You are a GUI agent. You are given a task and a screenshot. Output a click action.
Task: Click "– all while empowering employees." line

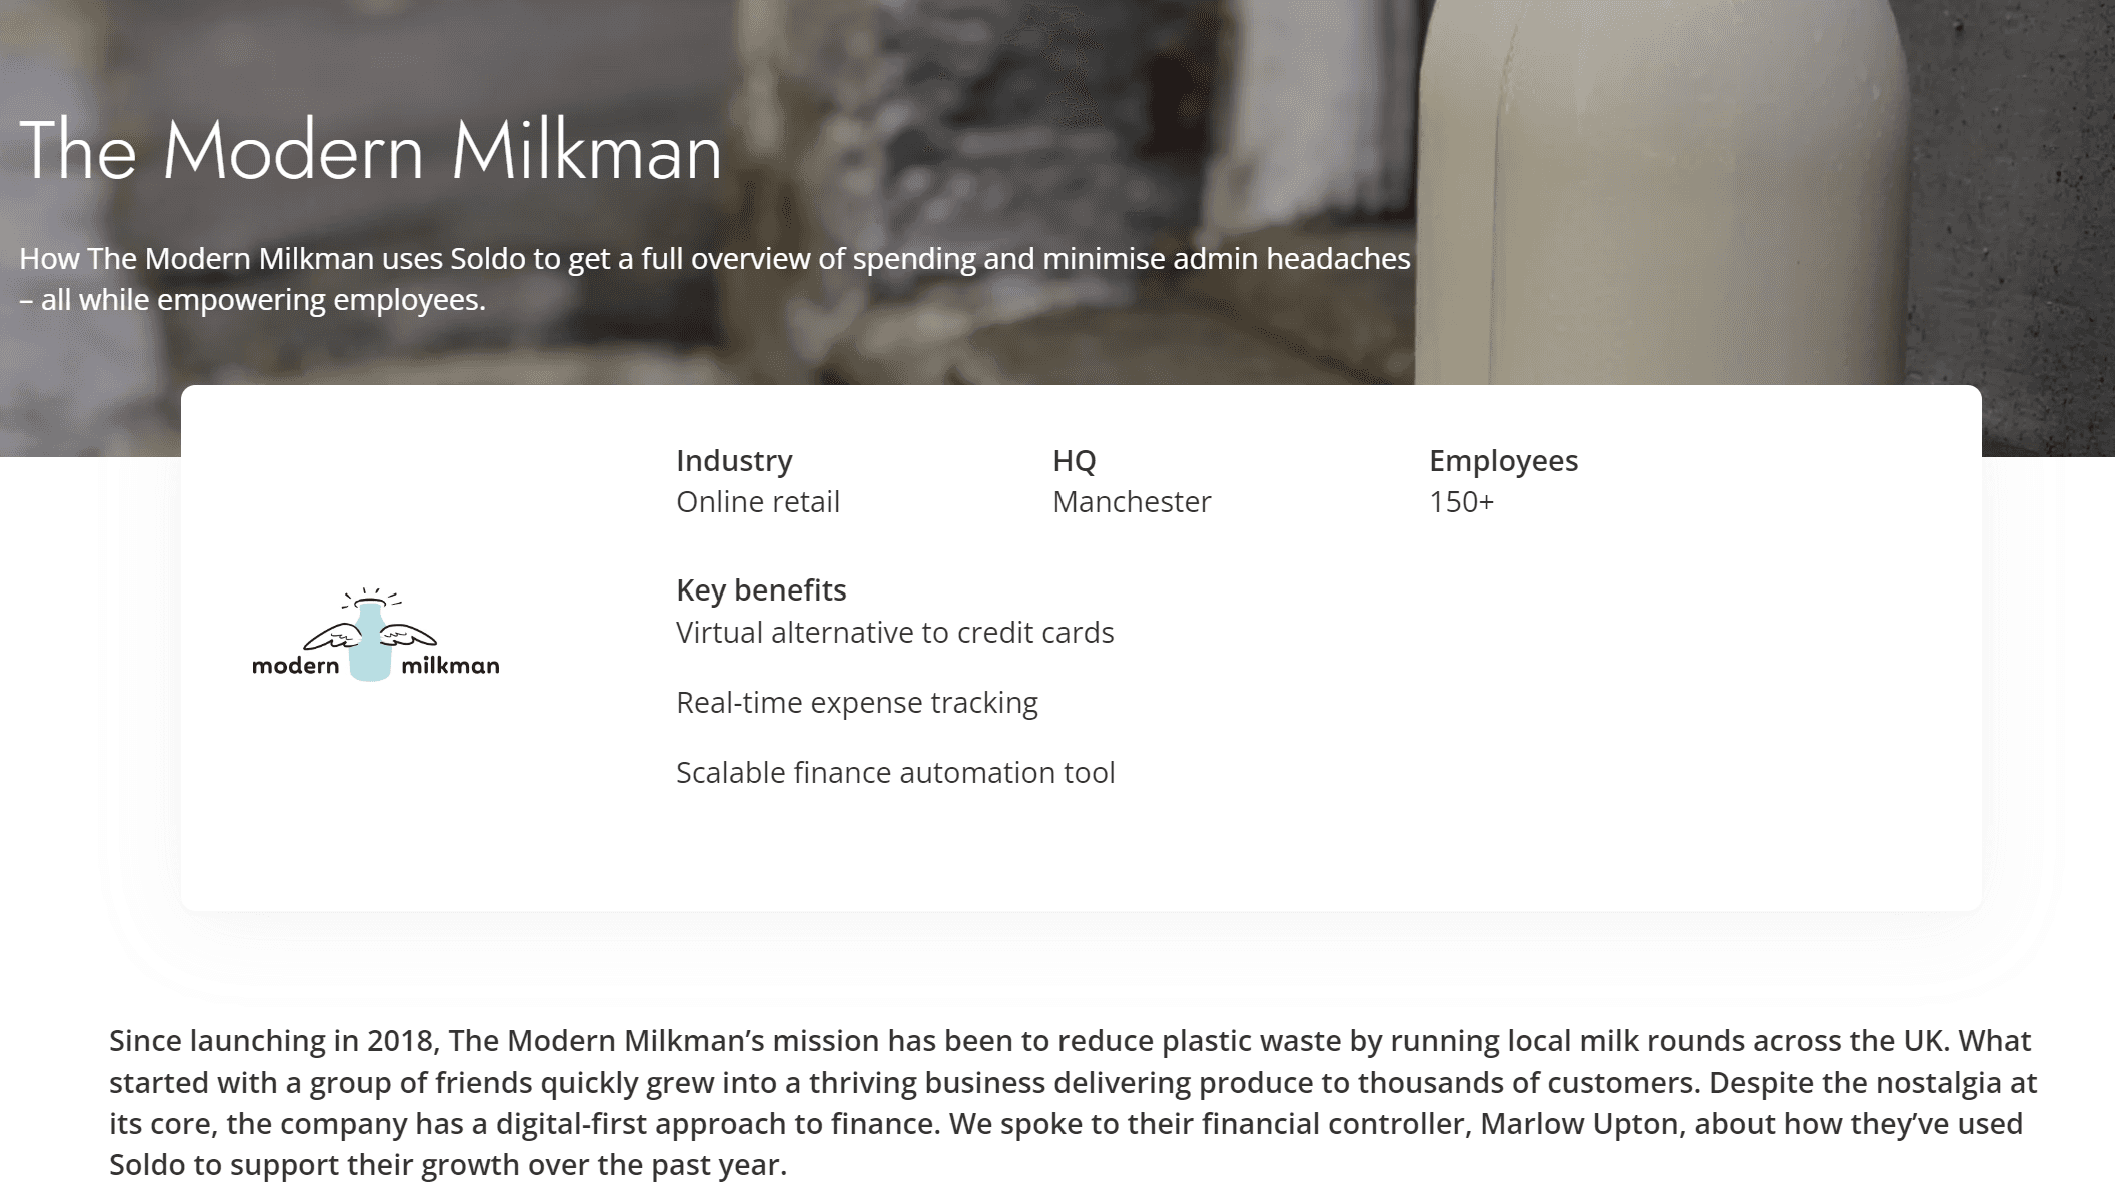pos(252,300)
